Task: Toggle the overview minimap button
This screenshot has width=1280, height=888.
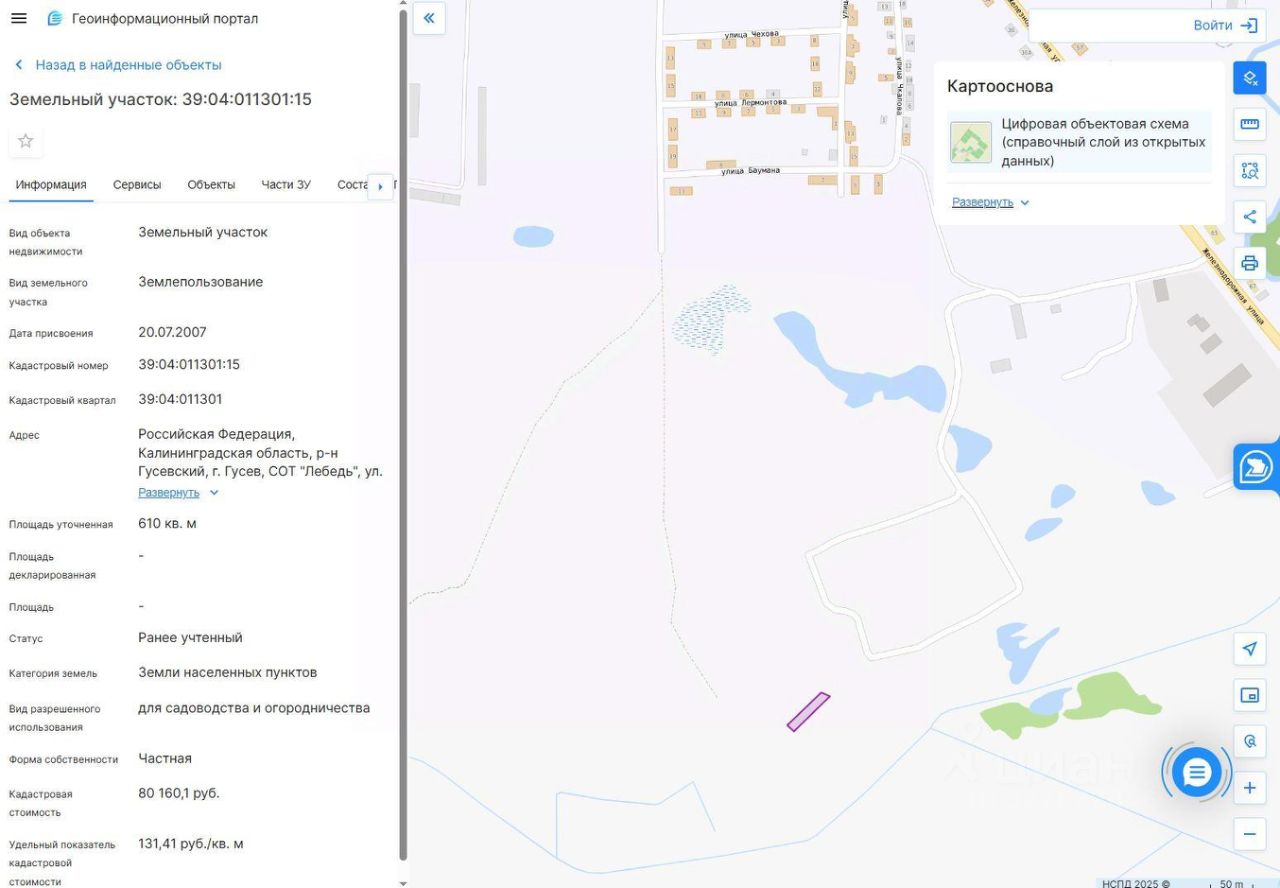Action: 1249,695
